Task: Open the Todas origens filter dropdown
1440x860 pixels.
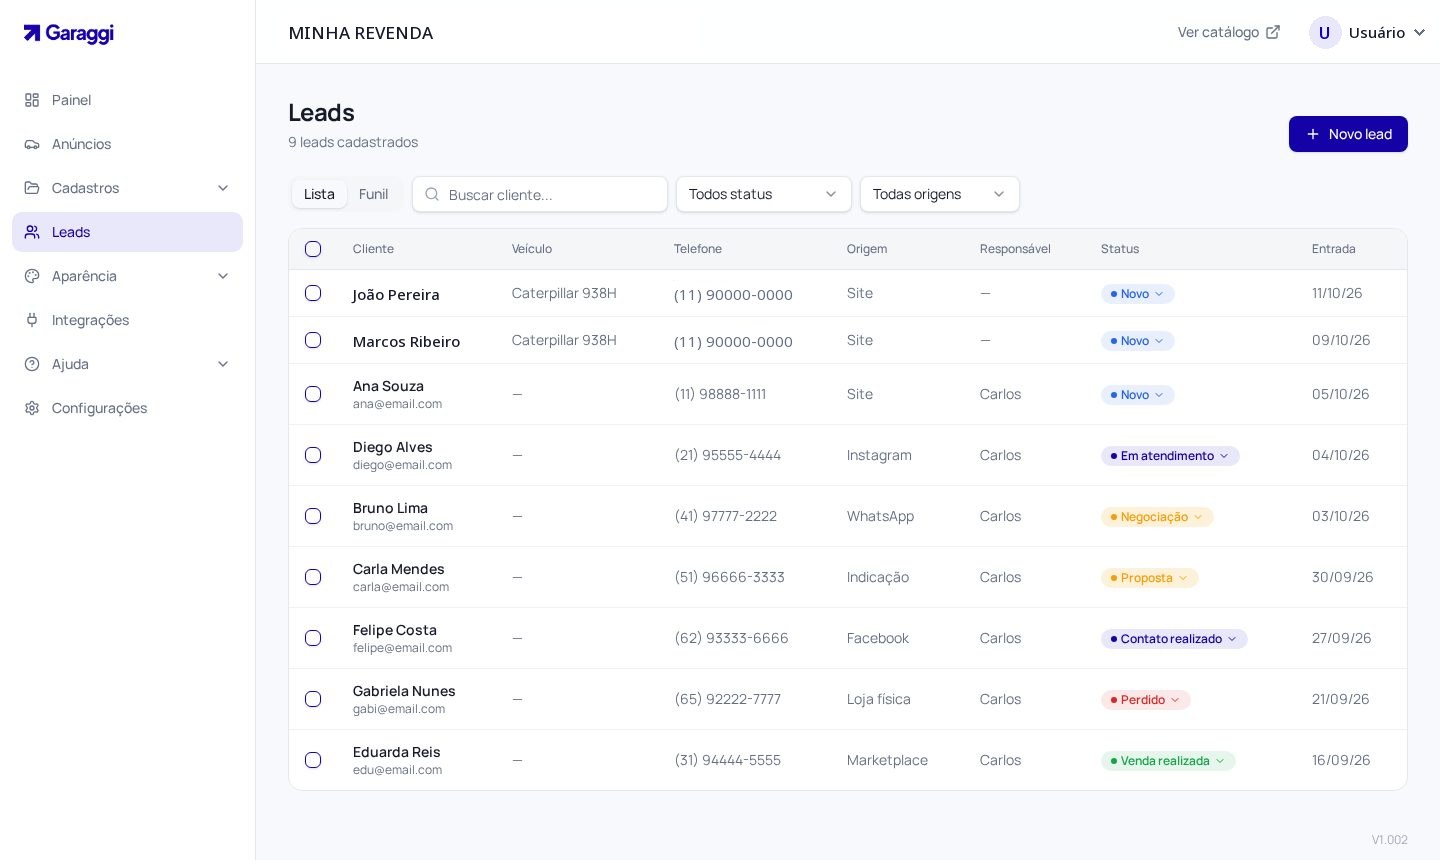Action: 940,194
